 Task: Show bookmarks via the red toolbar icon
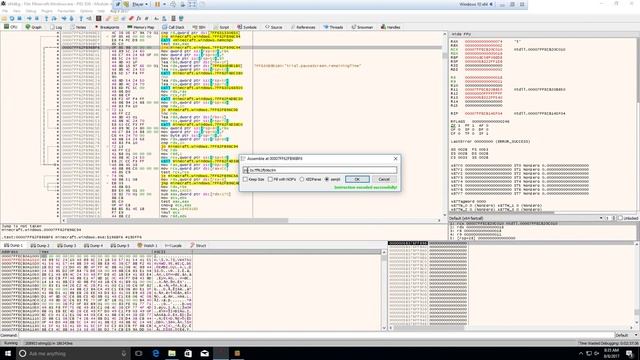point(131,18)
